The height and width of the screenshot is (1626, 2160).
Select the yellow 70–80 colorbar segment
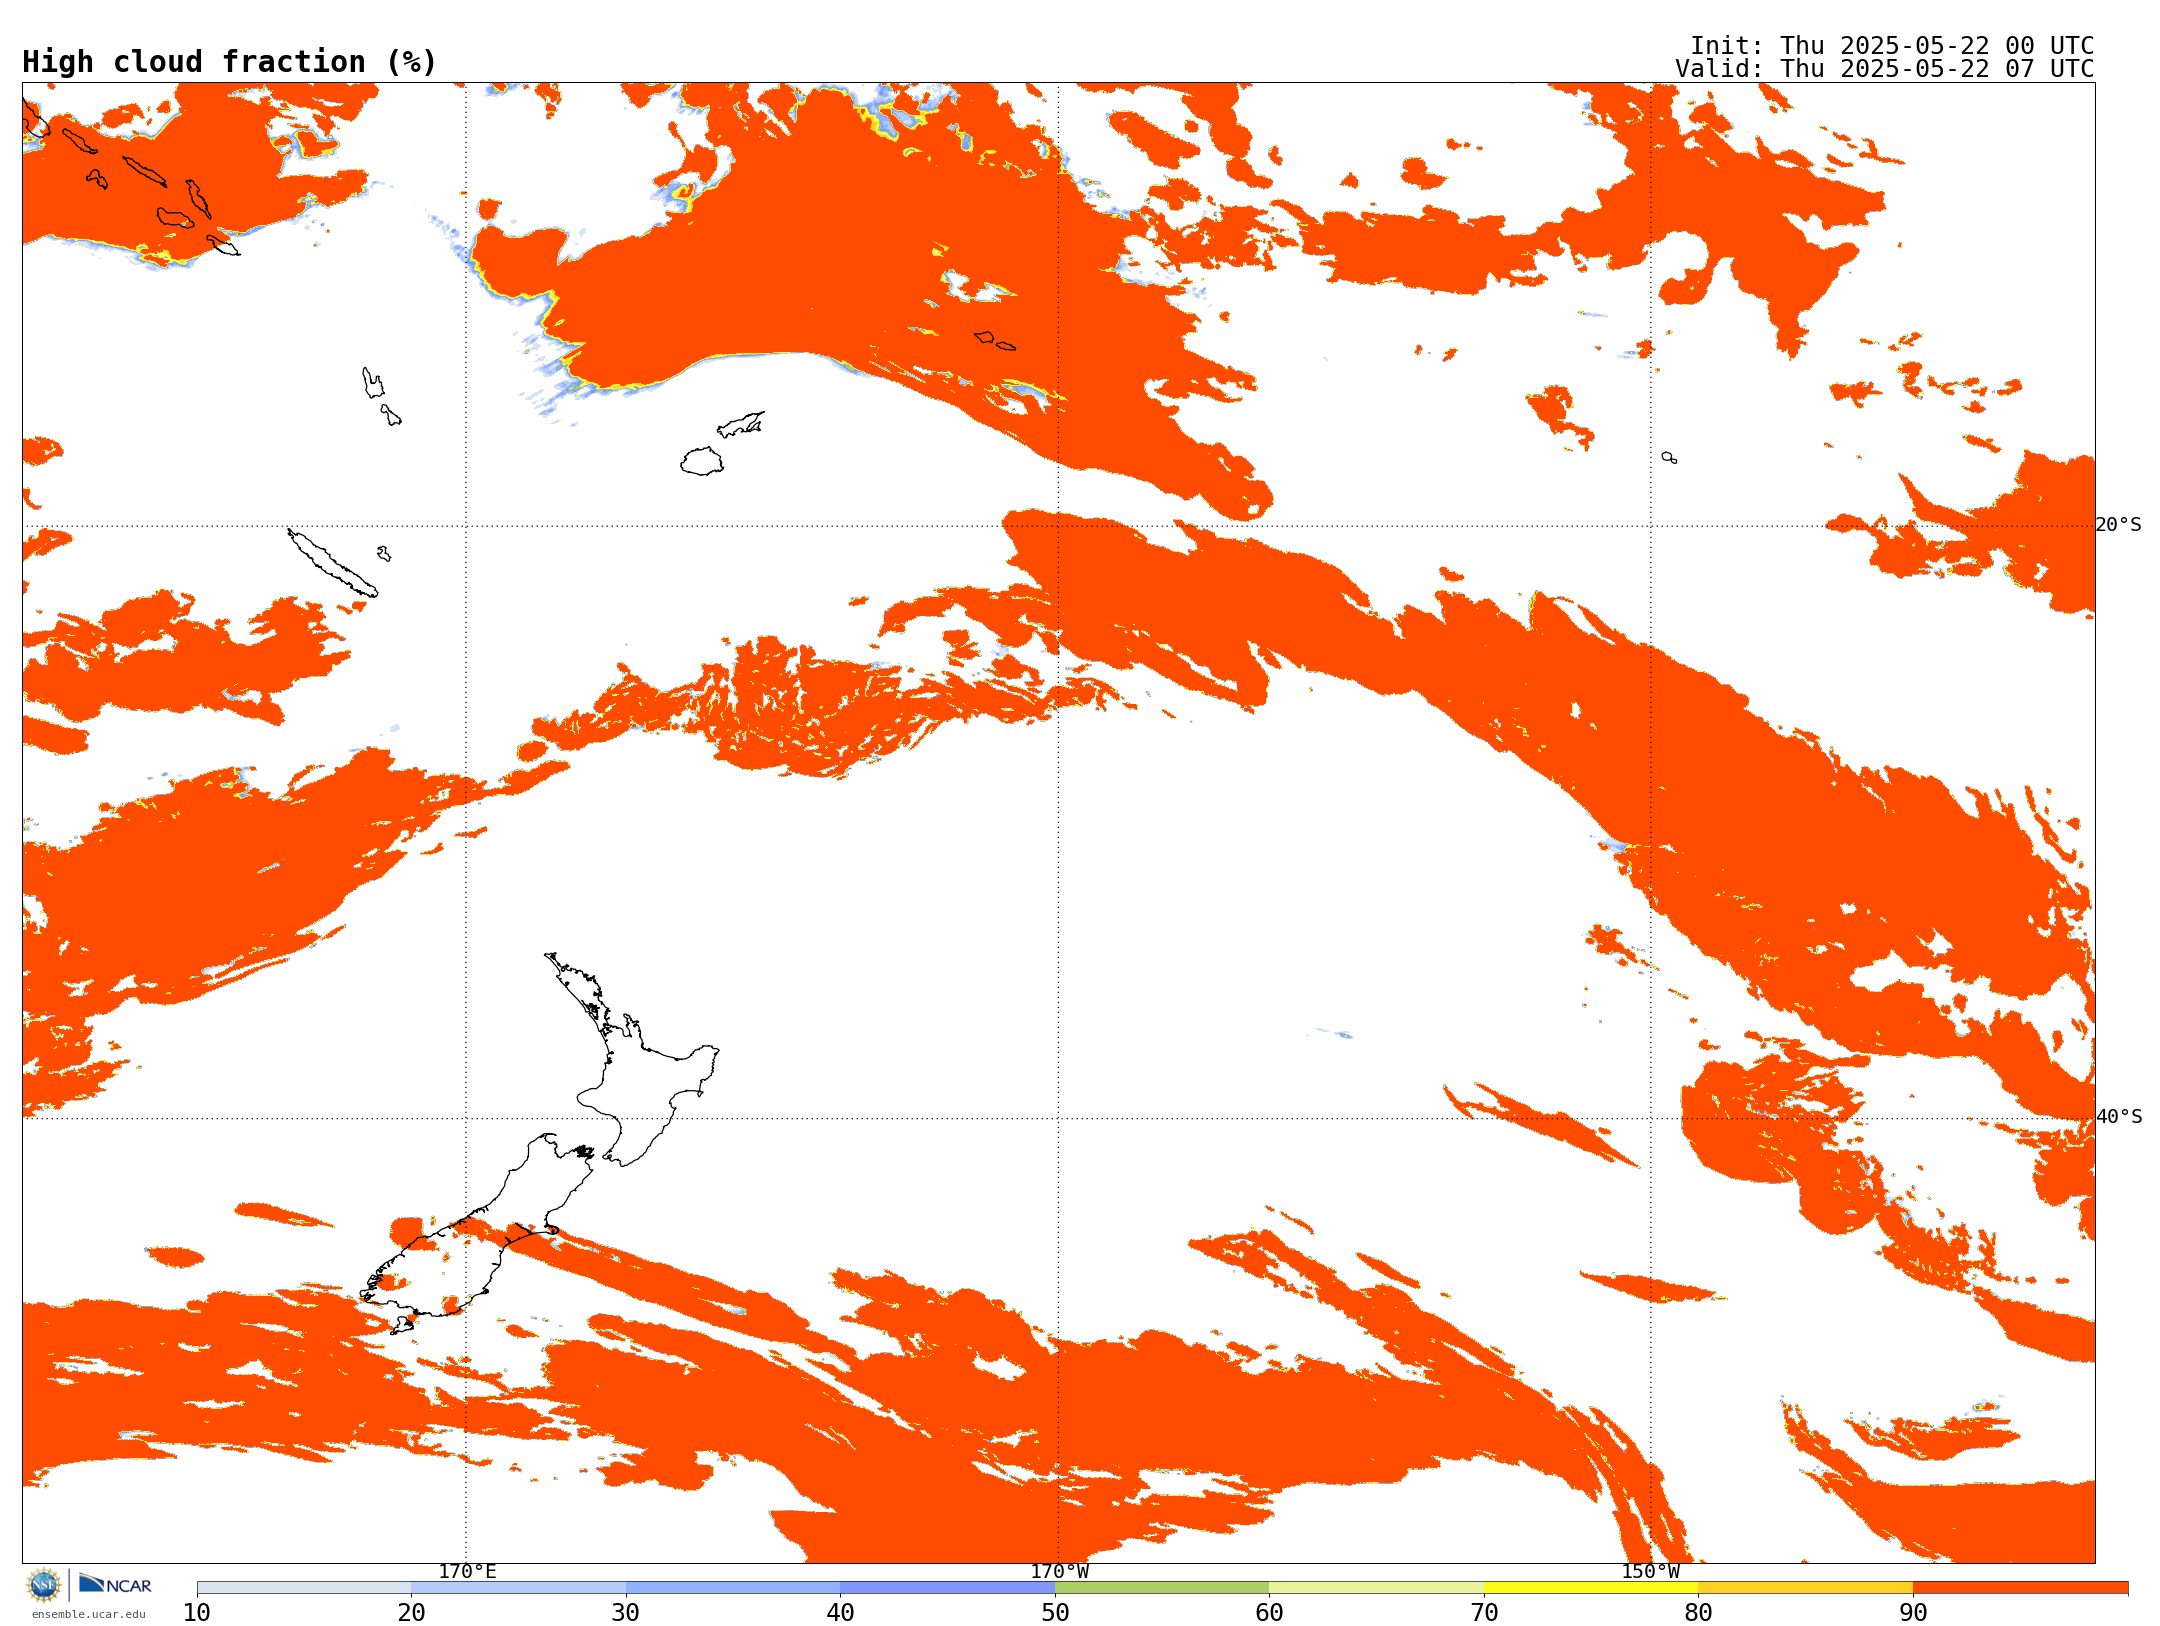pyautogui.click(x=1590, y=1588)
